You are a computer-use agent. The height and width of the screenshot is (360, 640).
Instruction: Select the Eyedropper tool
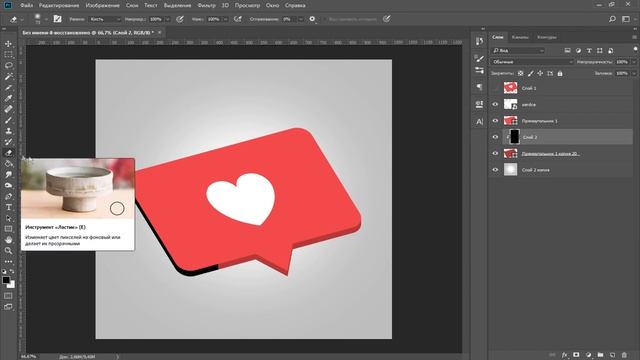(x=8, y=98)
